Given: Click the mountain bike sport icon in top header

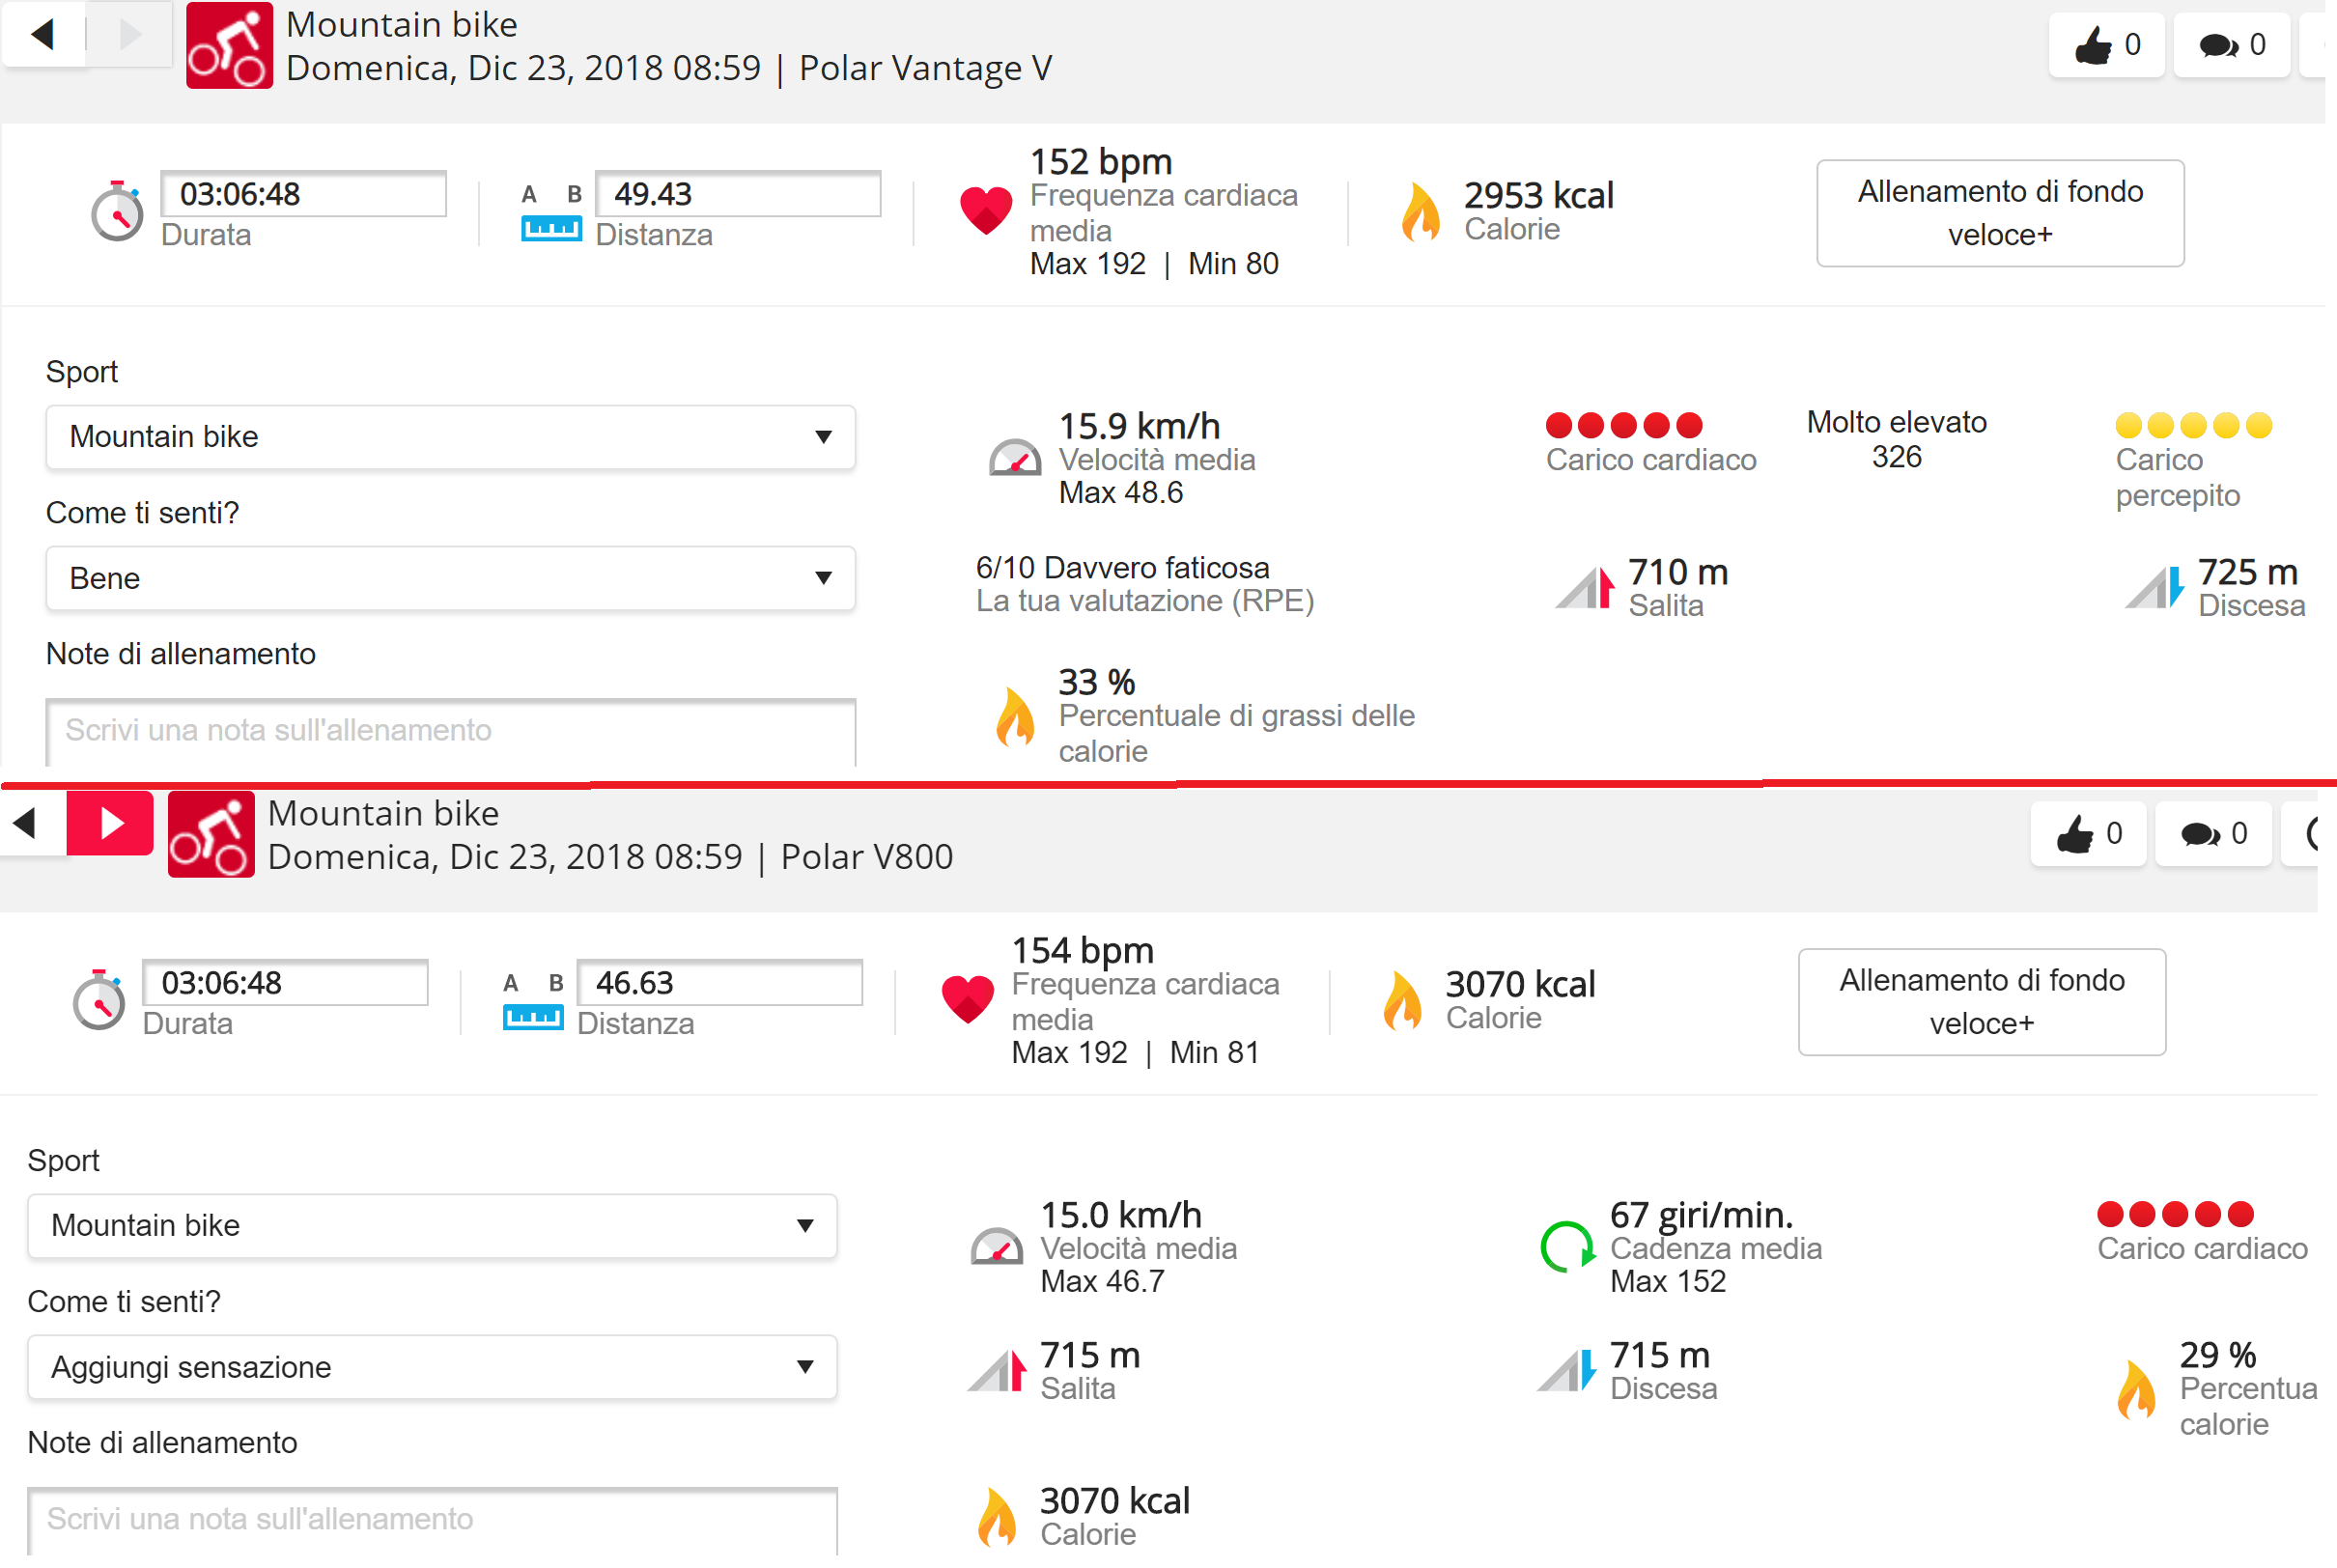Looking at the screenshot, I should pos(229,46).
